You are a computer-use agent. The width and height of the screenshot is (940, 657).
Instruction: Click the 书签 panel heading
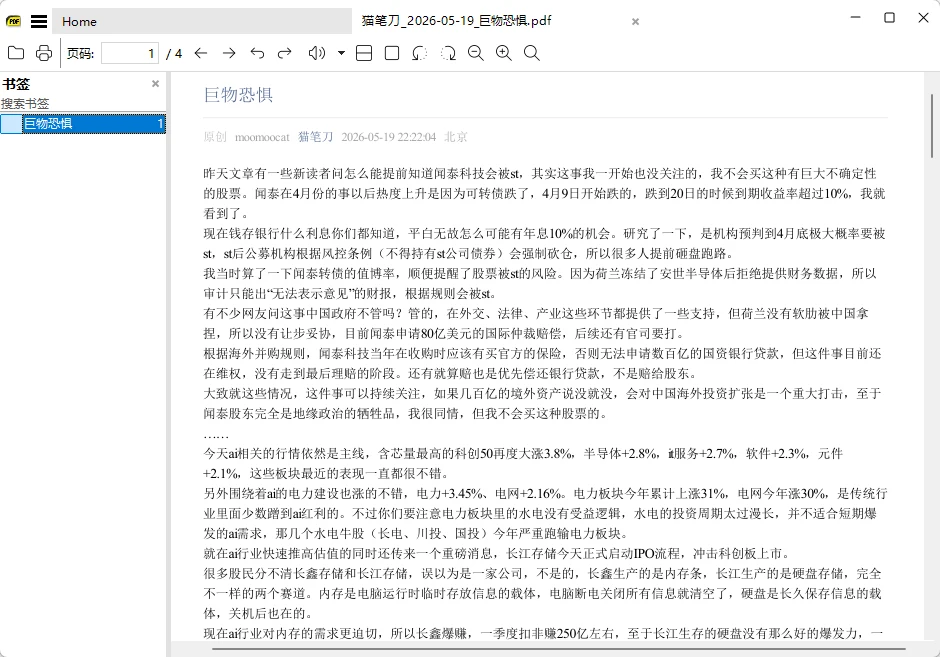(16, 84)
